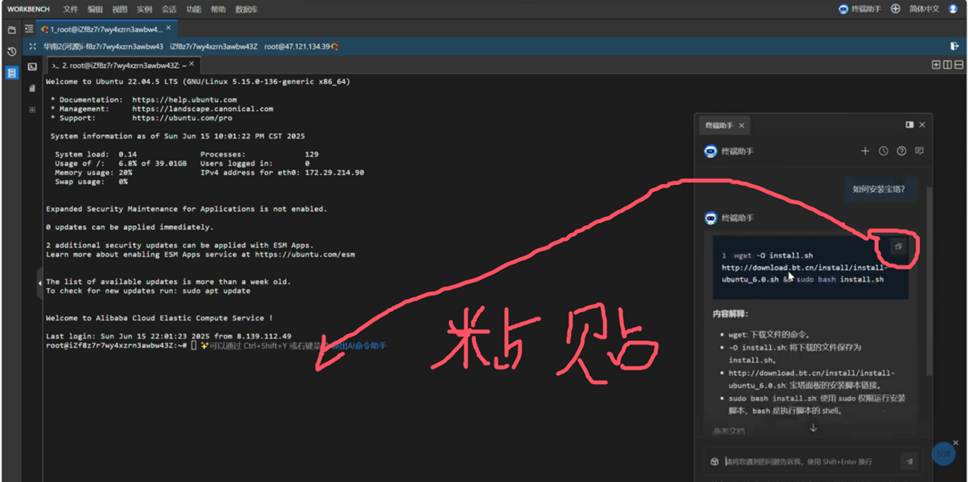Viewport: 968px width, 482px height.
Task: Close the 终端助手 tab in assistant panel
Action: [742, 126]
